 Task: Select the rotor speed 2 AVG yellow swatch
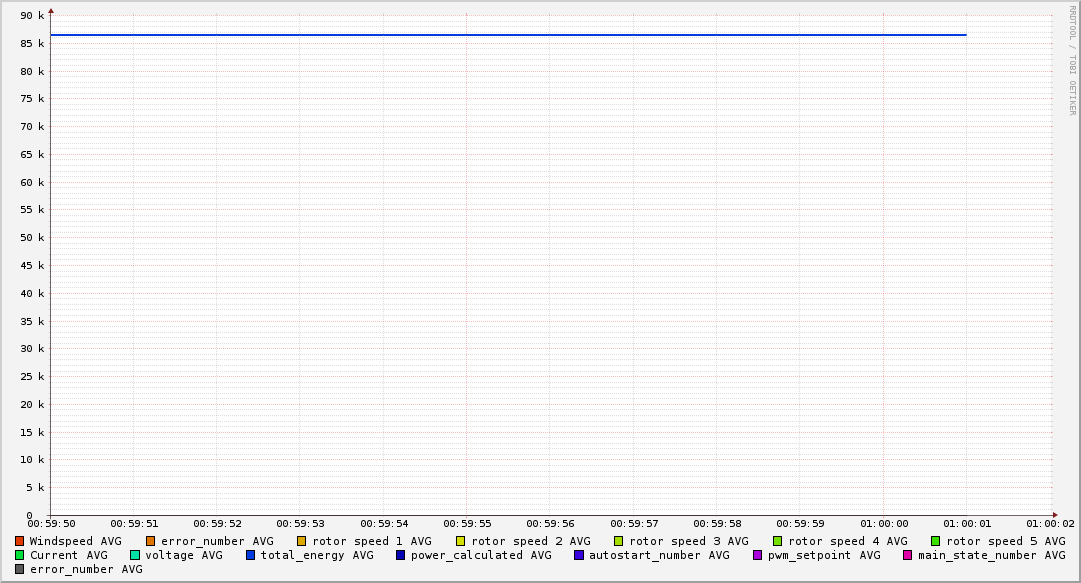[x=460, y=541]
